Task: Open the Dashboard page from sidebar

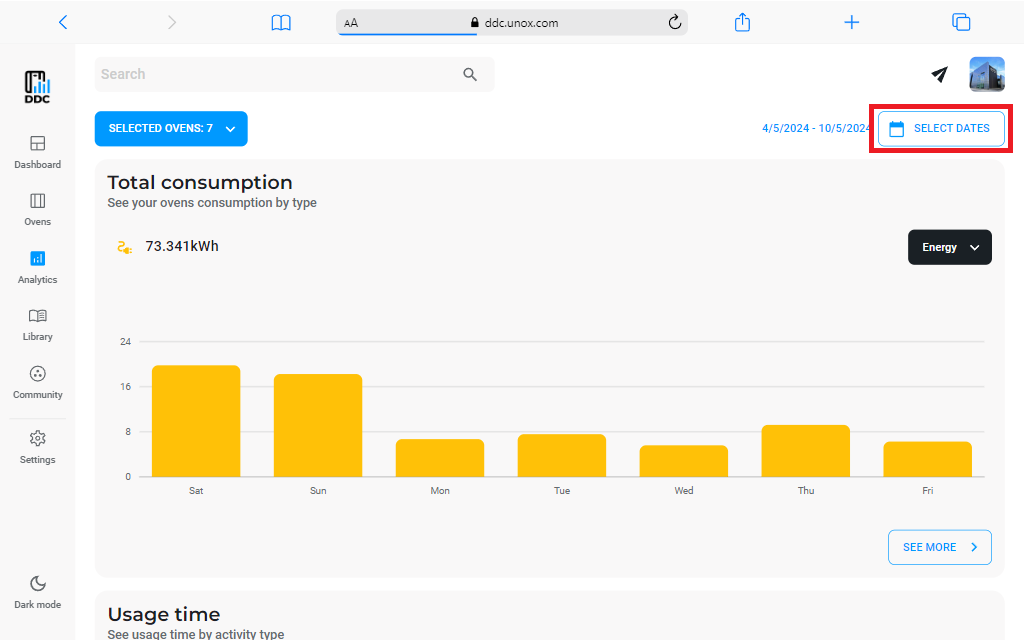Action: tap(37, 151)
